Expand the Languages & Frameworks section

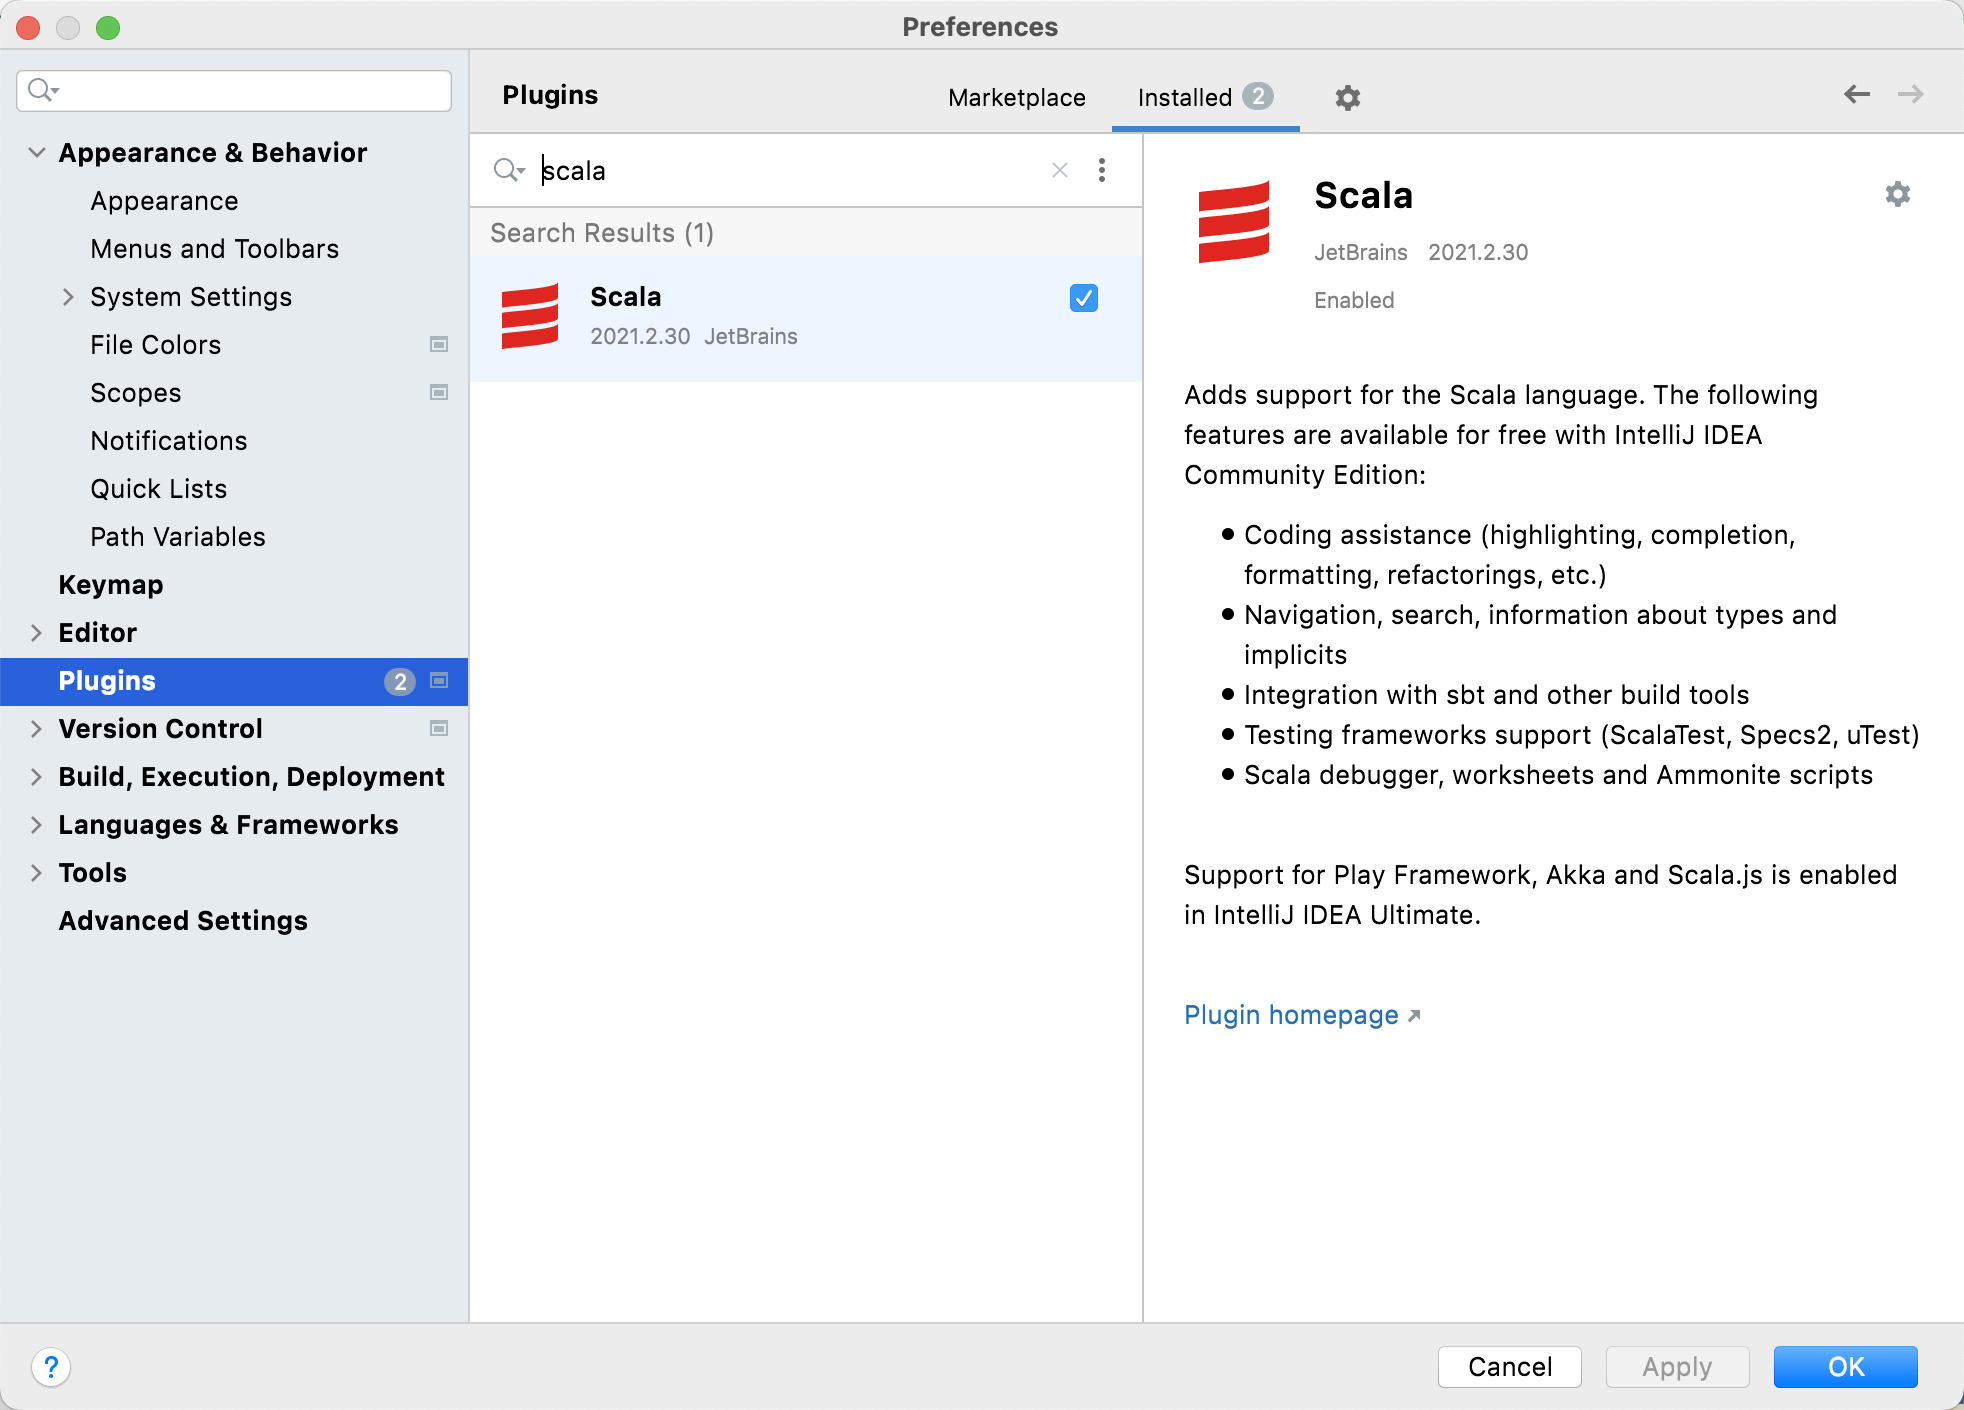pos(37,824)
